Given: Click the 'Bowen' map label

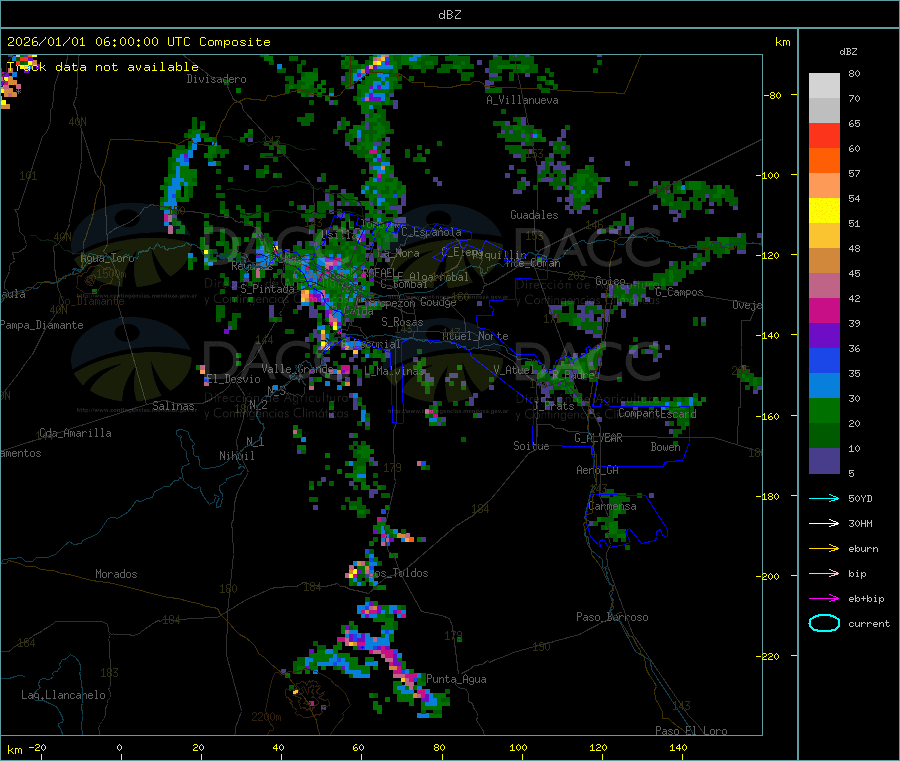Looking at the screenshot, I should pos(665,446).
